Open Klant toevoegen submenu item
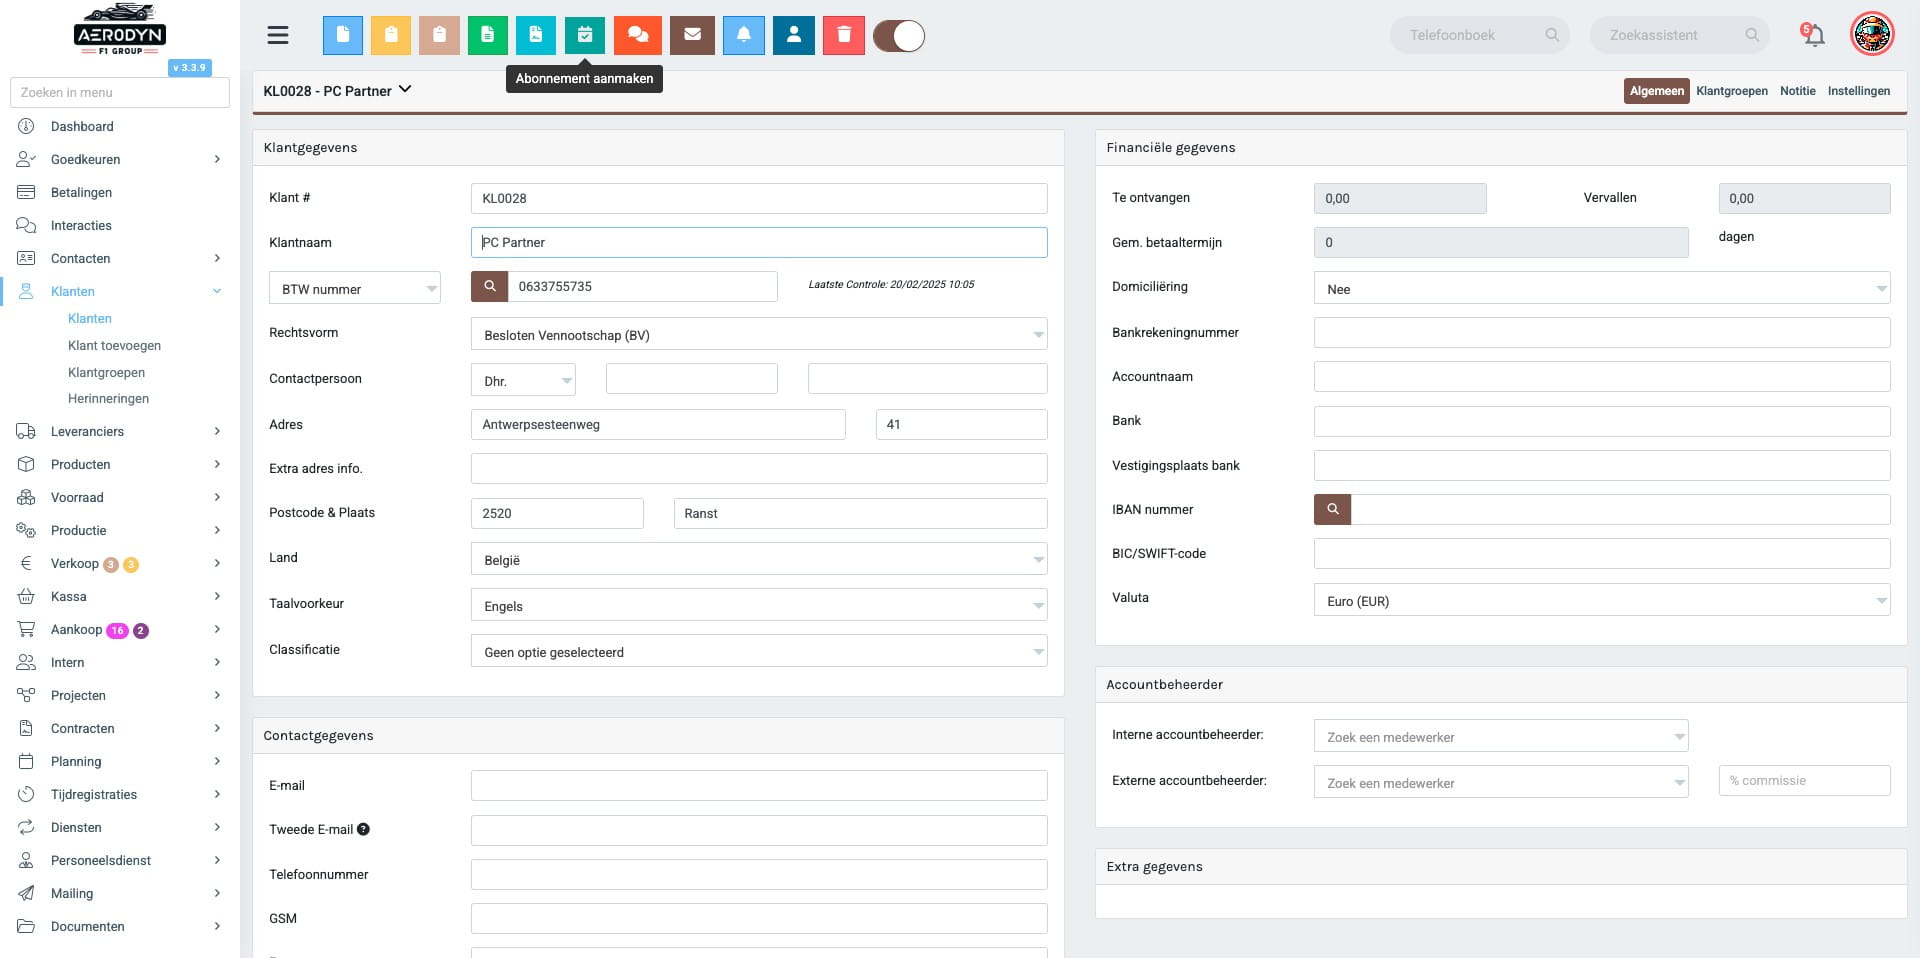 pos(114,345)
